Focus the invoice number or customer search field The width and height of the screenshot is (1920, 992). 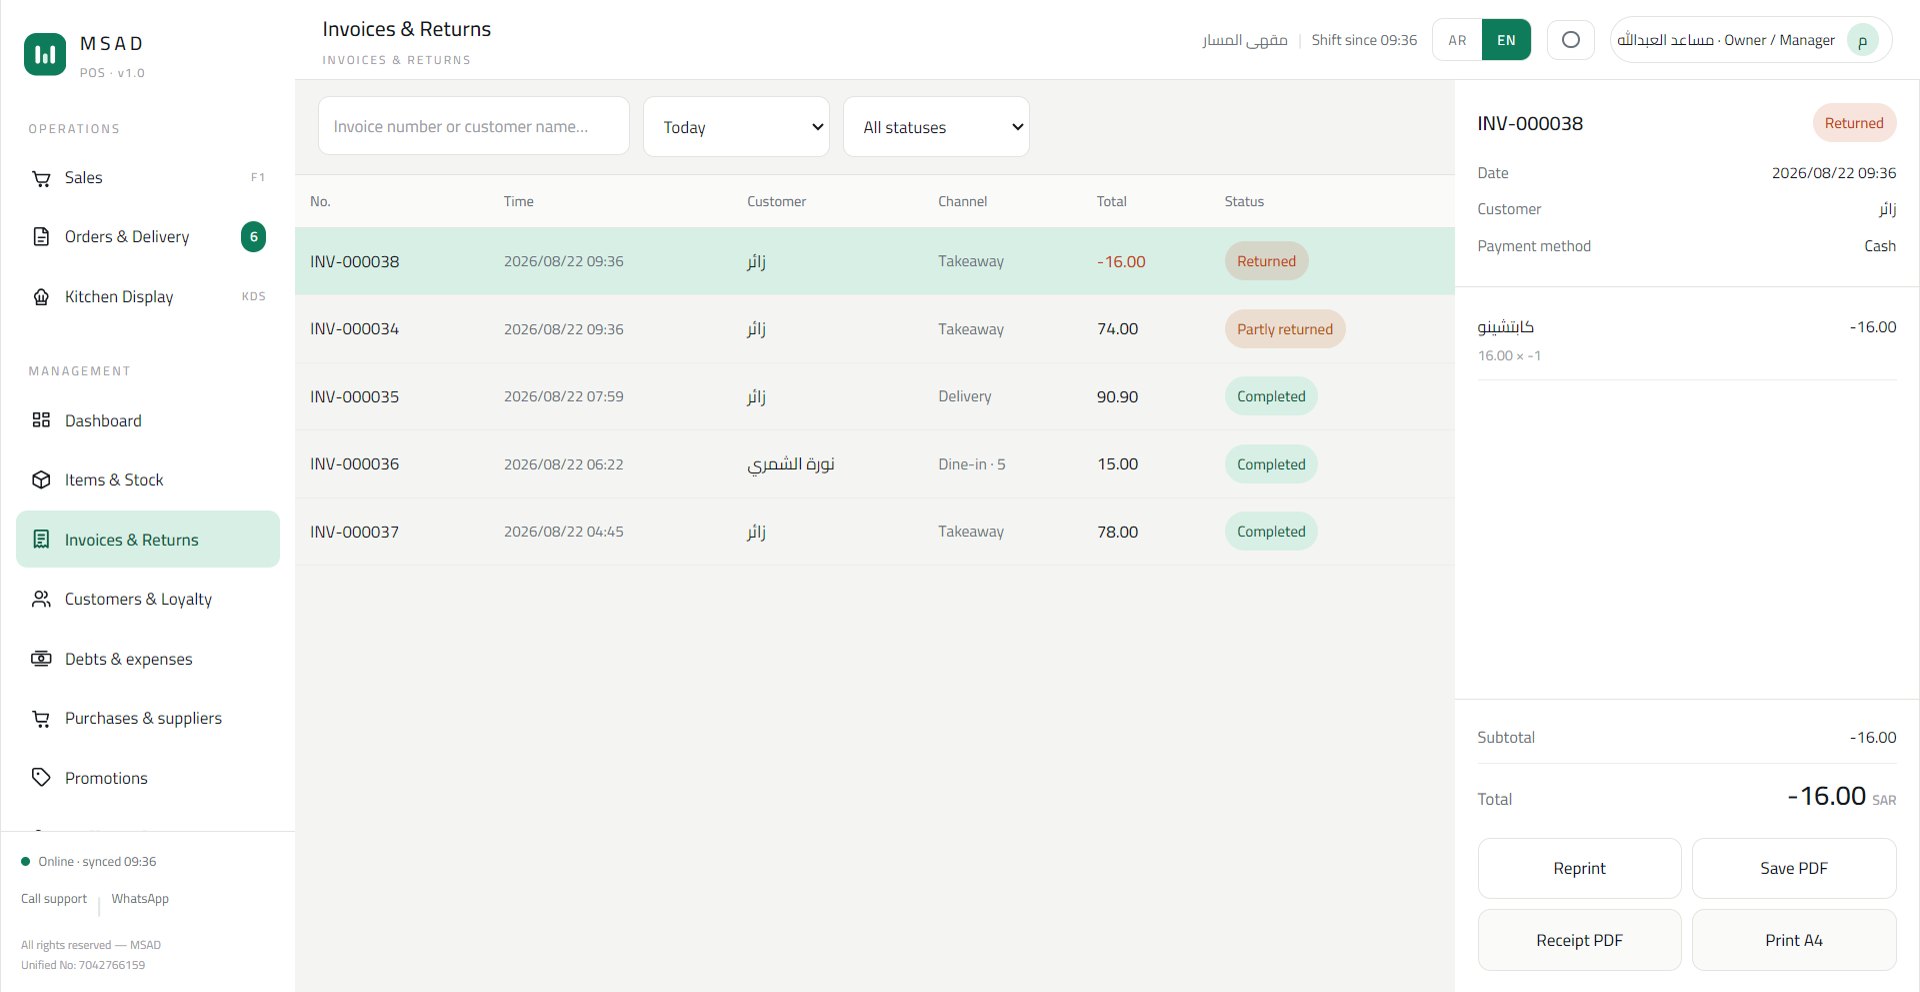(x=474, y=126)
